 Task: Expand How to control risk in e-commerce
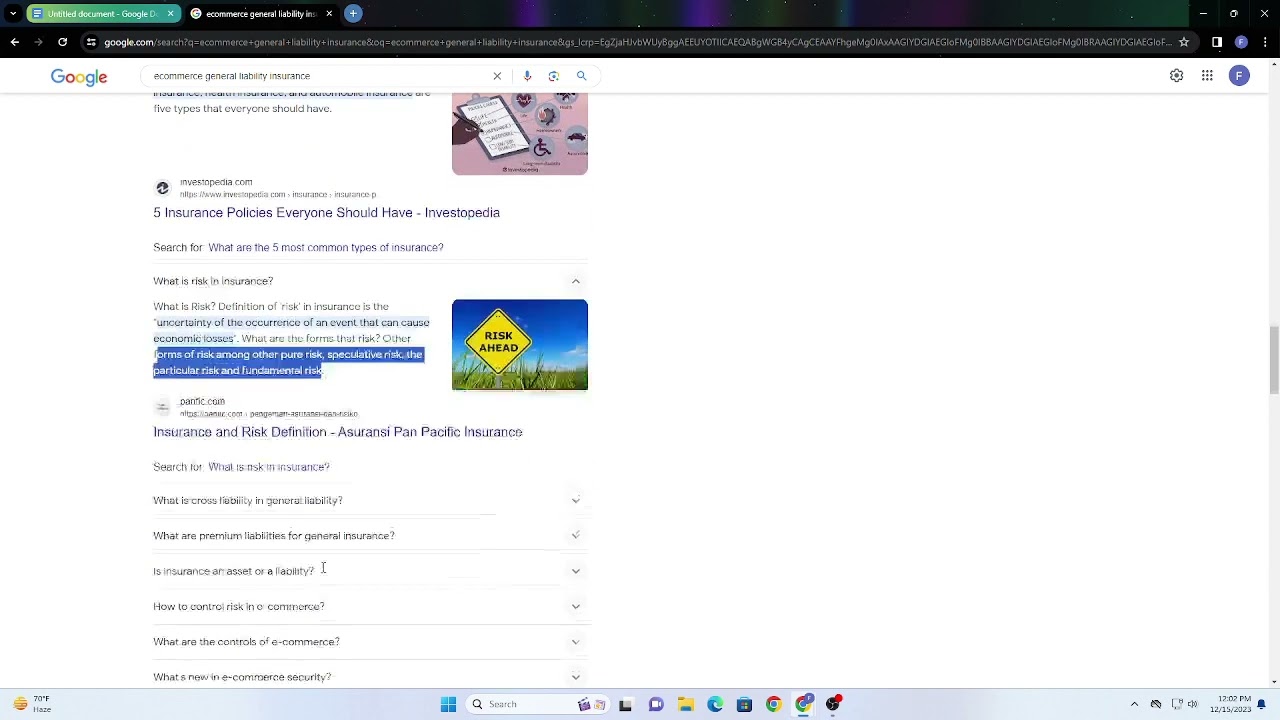370,607
